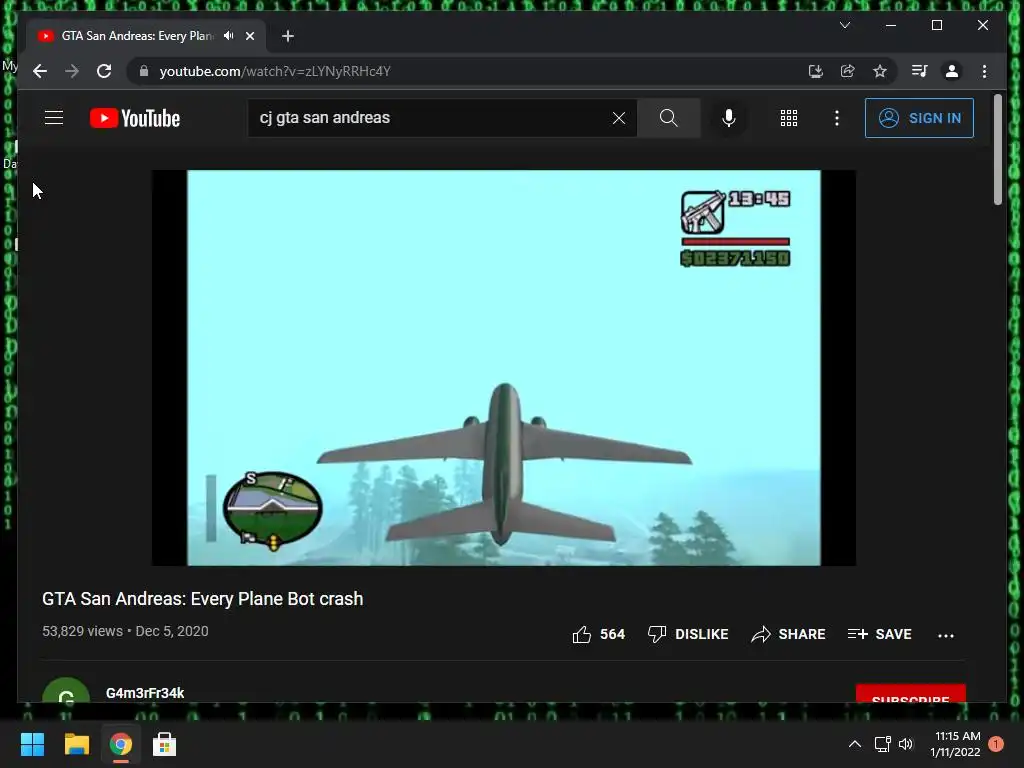Open File Explorer from taskbar

coord(76,744)
